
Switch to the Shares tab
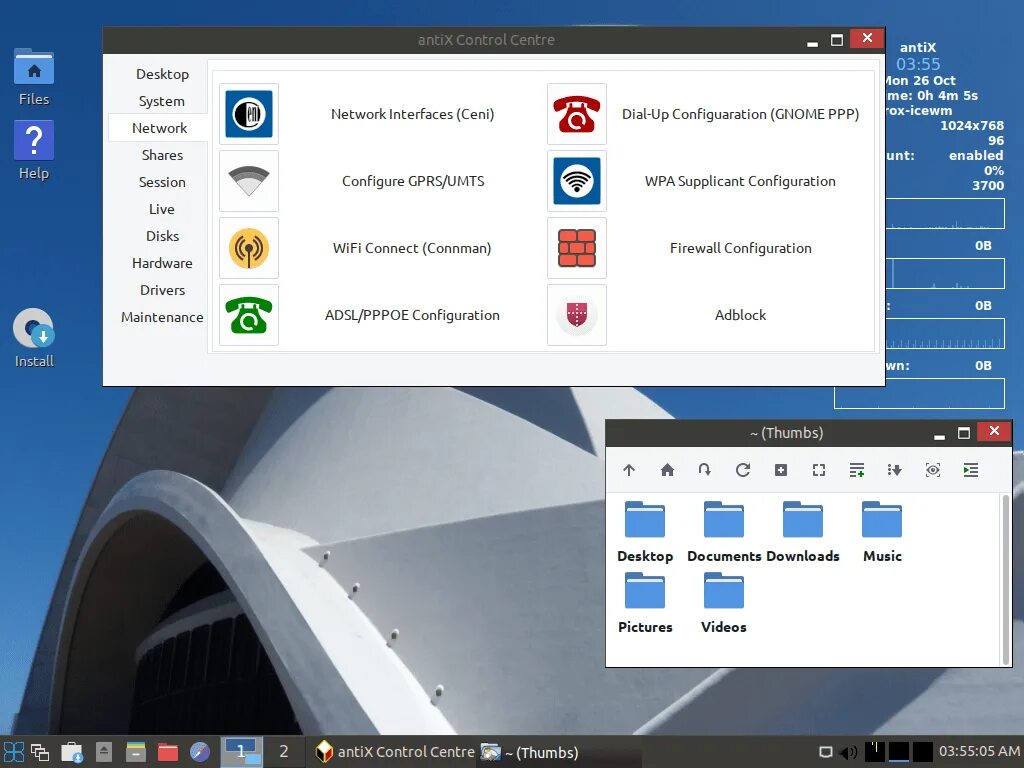162,155
